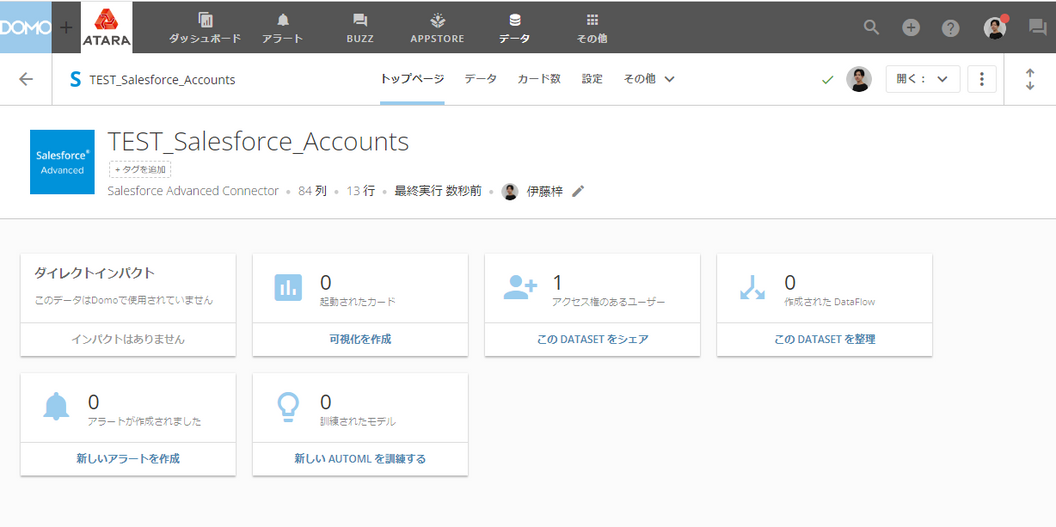Click the bar chart cards icon
The width and height of the screenshot is (1056, 527).
(288, 288)
